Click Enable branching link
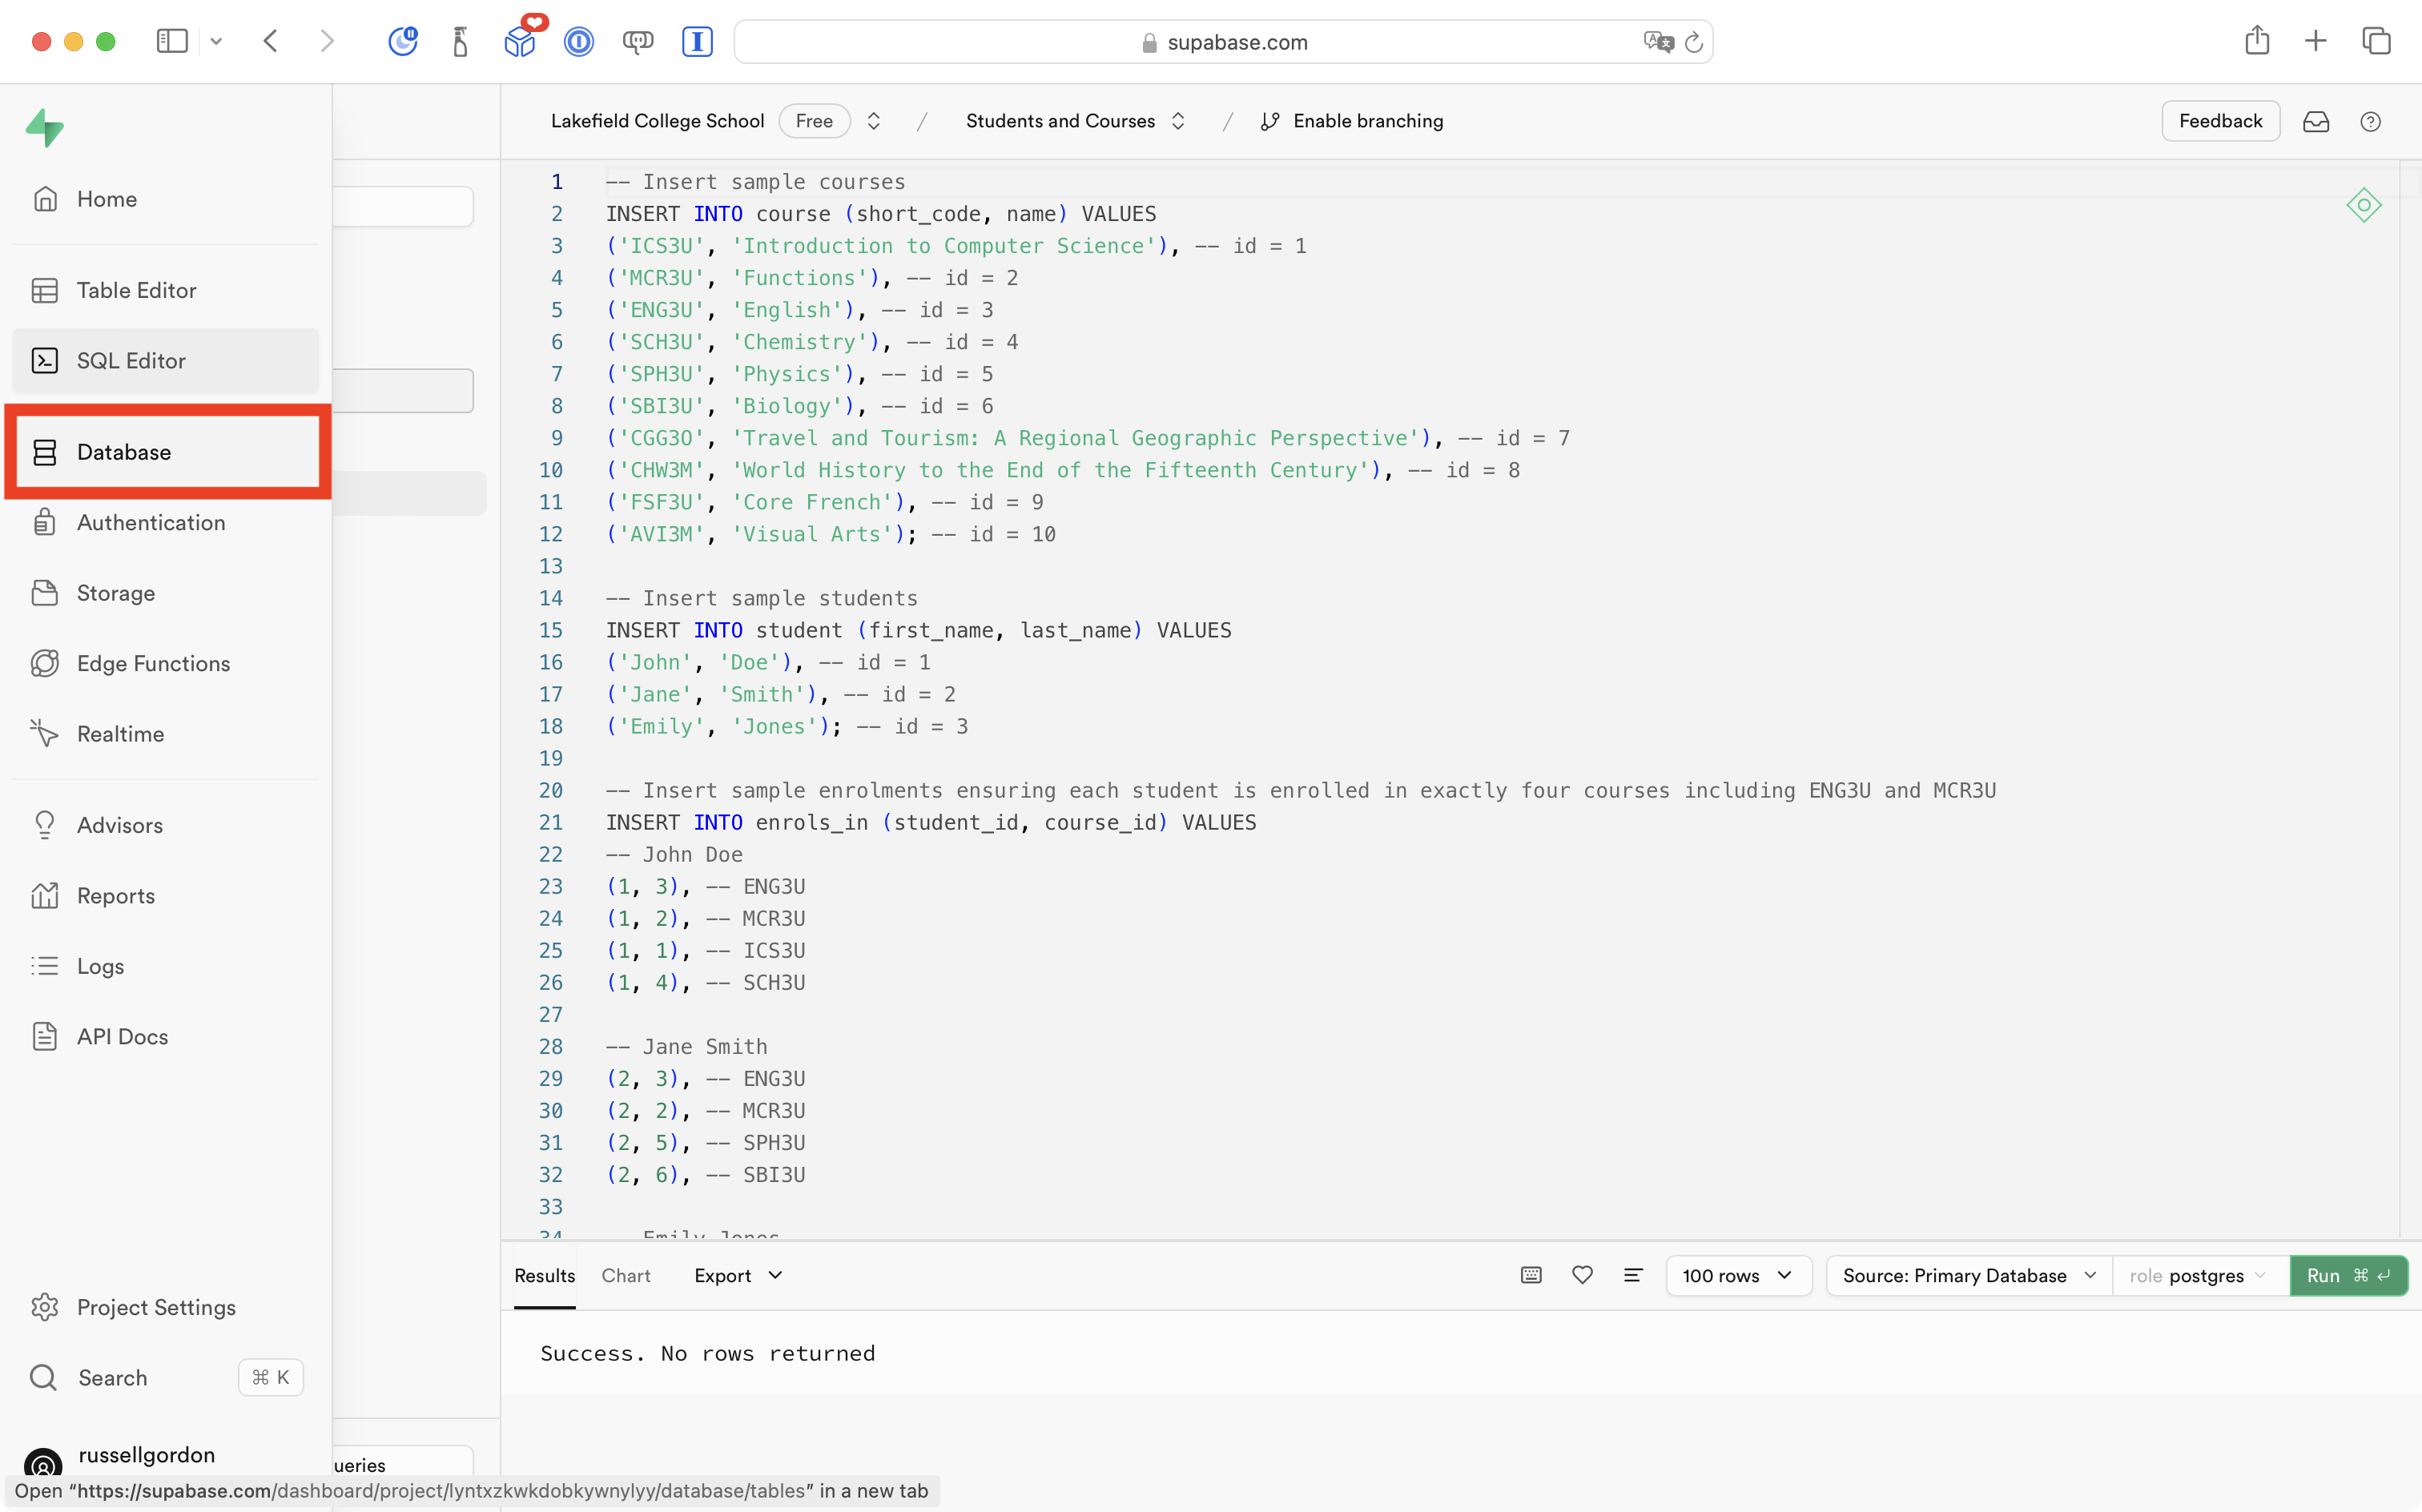The width and height of the screenshot is (2422, 1512). [x=1367, y=121]
